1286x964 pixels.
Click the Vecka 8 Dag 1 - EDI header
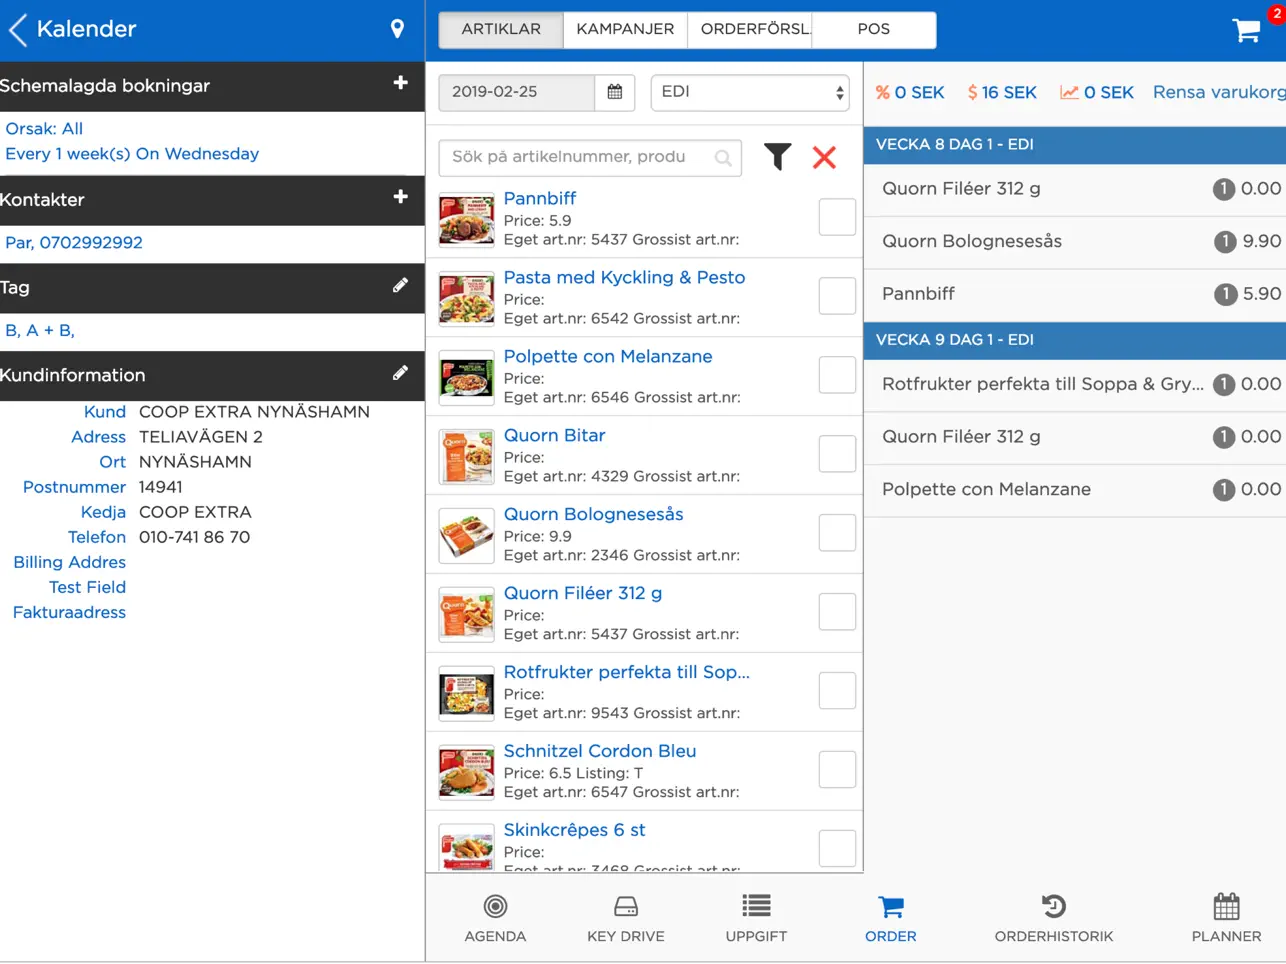[1075, 144]
